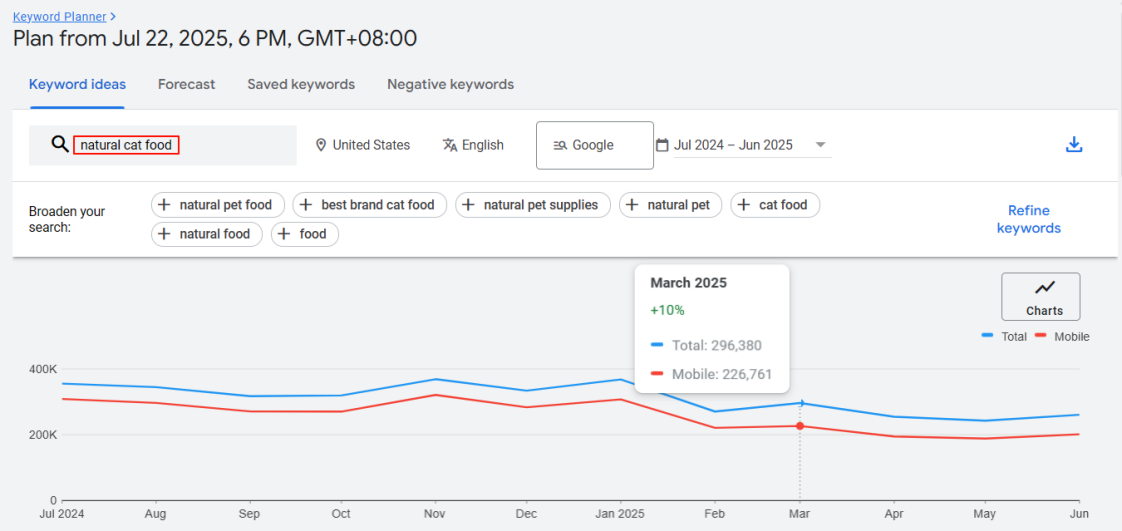Open the Google search network selector
Screen dimensions: 1122x531
click(595, 146)
